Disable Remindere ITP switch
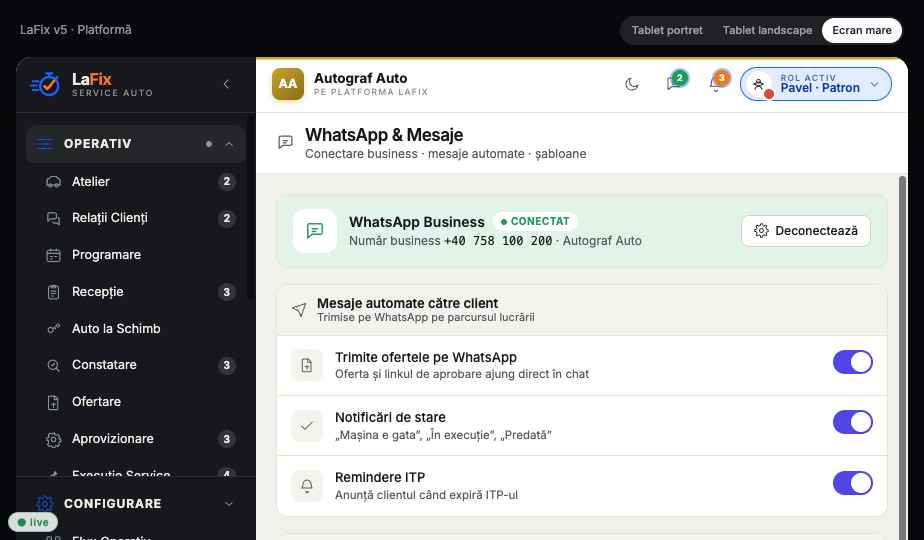This screenshot has height=540, width=924. click(x=853, y=483)
